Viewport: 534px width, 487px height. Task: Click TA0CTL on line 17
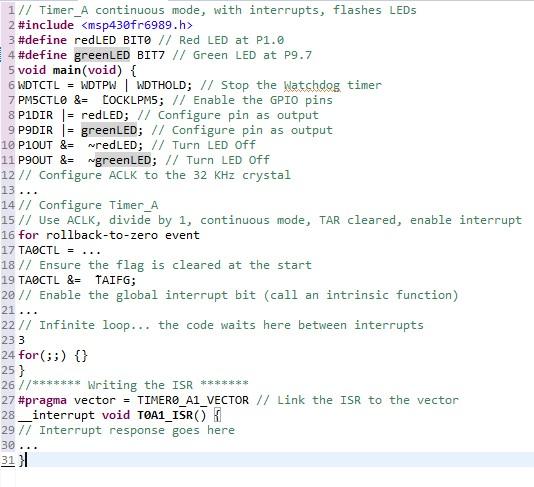pos(39,250)
